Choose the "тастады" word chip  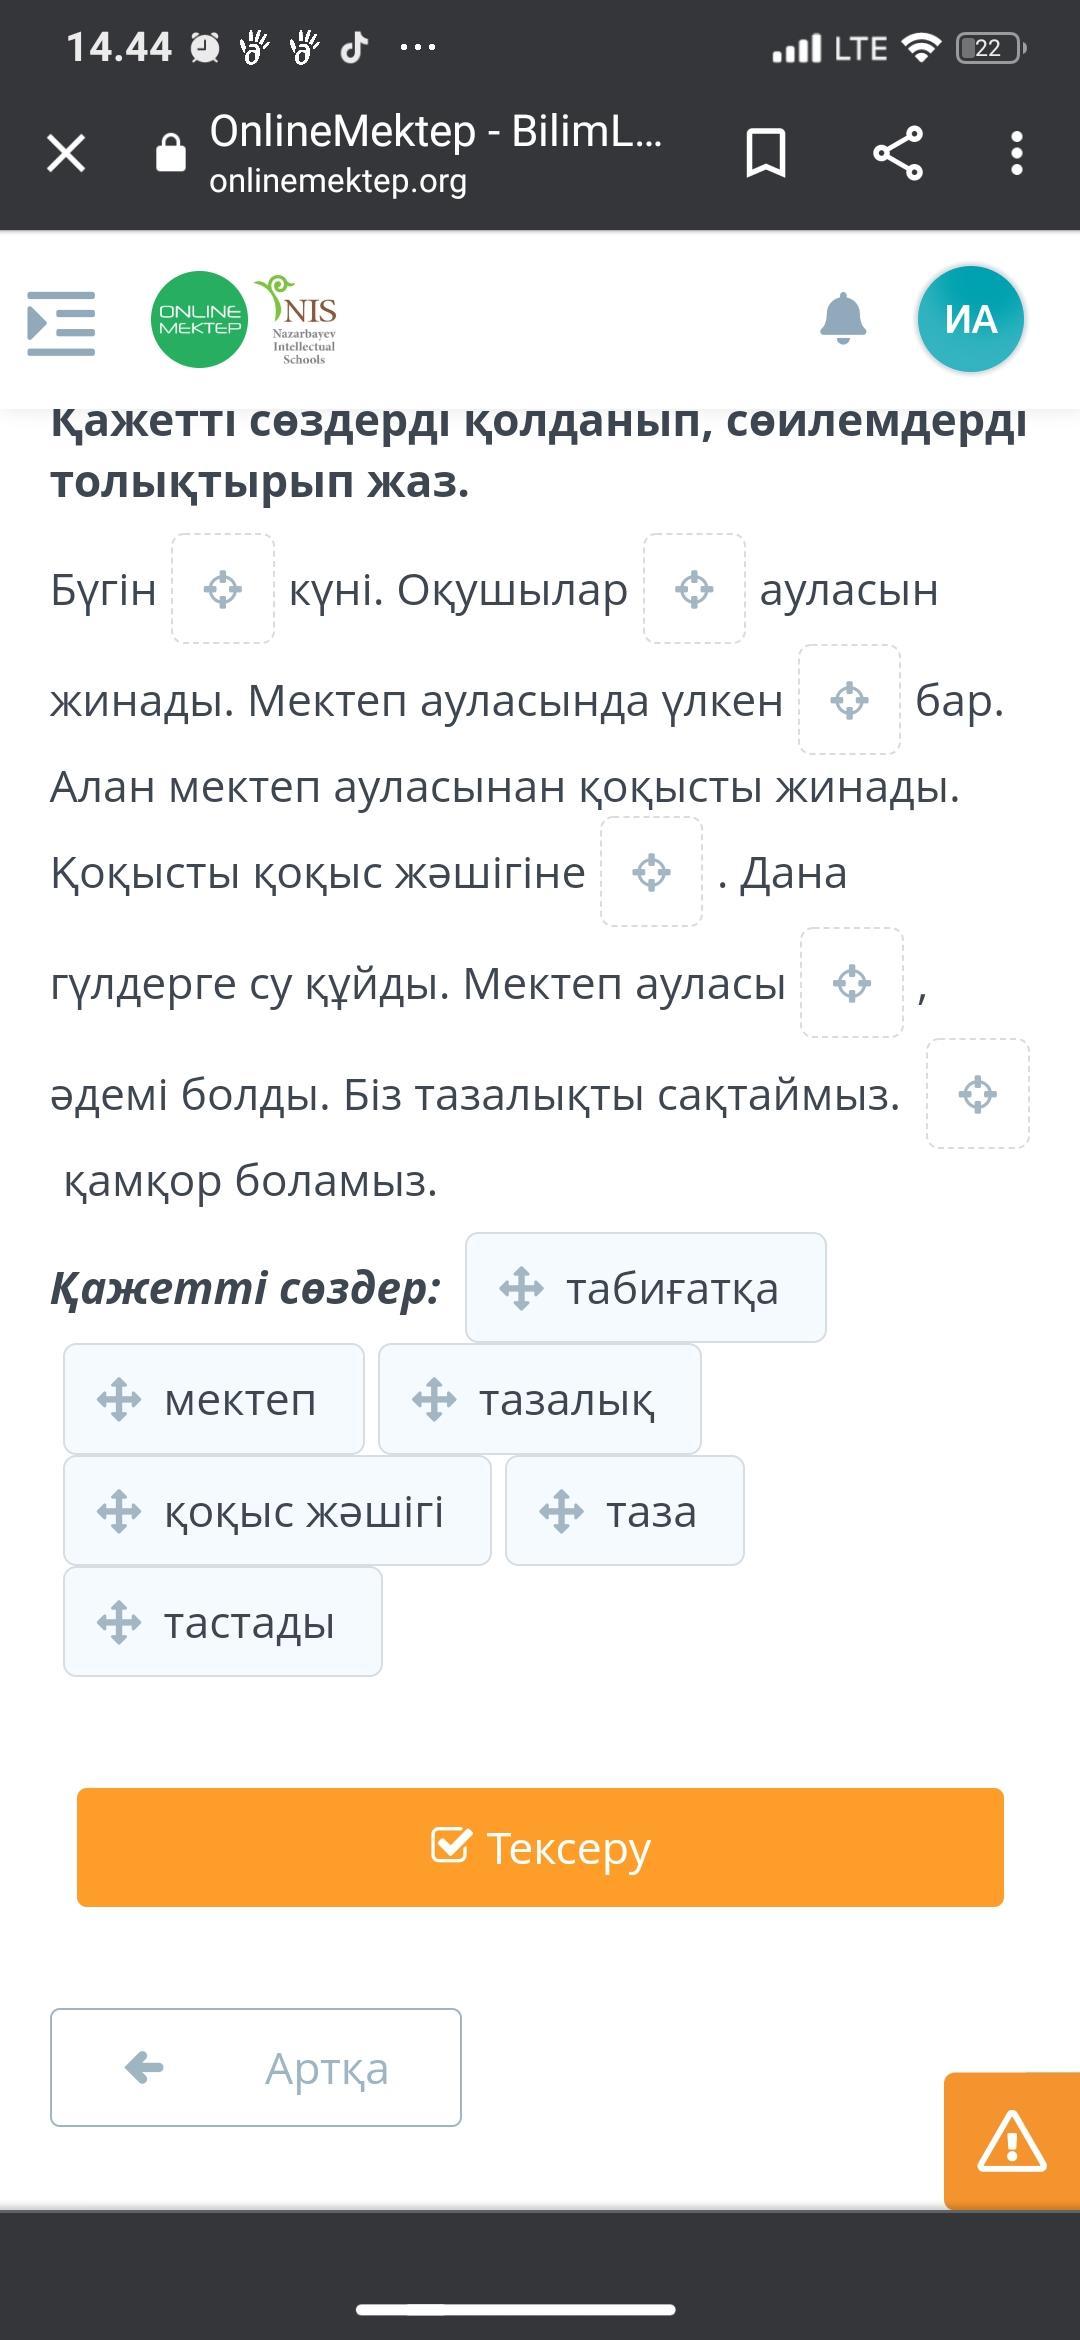click(x=223, y=1622)
